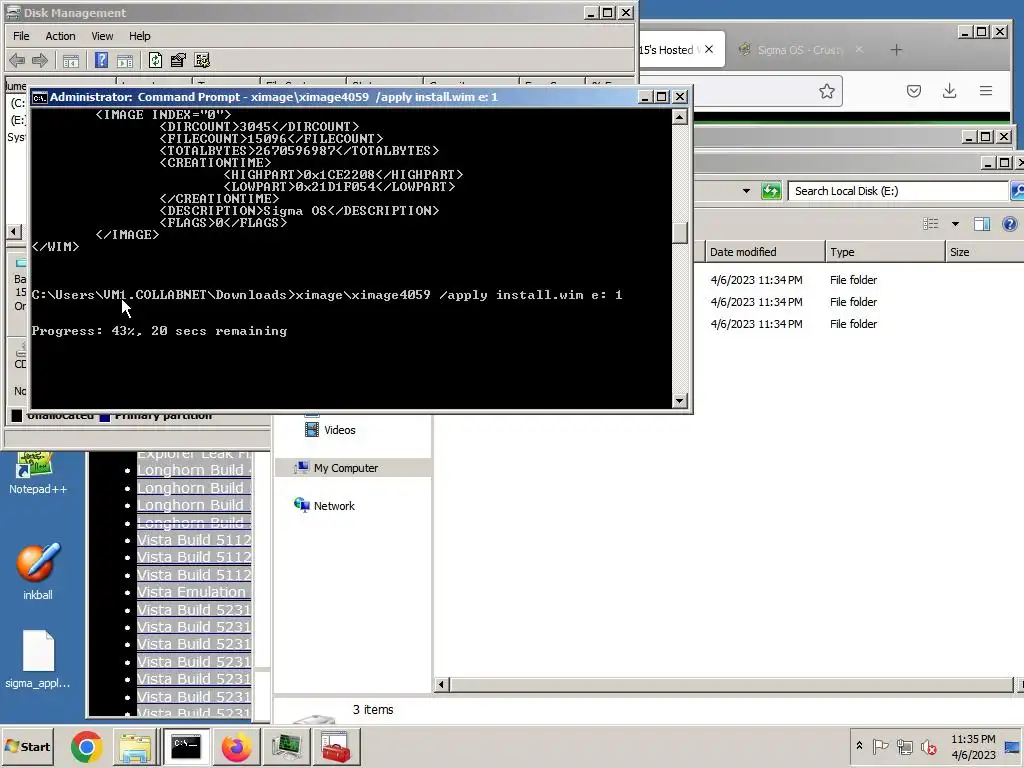Viewport: 1024px width, 768px height.
Task: Click the Explorer search magnifier button
Action: [1017, 191]
